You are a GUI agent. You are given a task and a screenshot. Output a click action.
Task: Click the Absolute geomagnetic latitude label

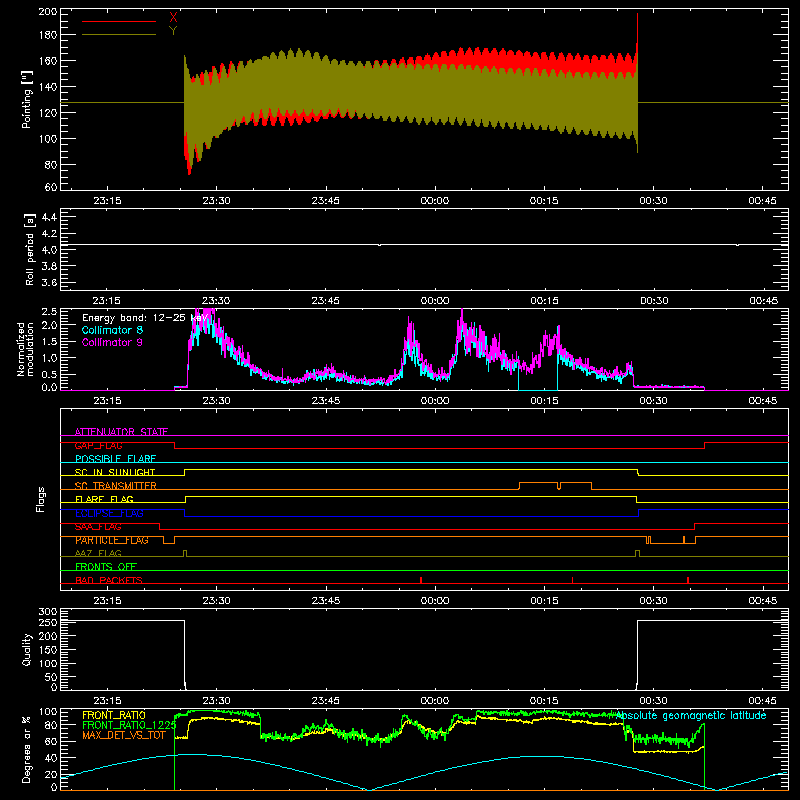click(691, 715)
